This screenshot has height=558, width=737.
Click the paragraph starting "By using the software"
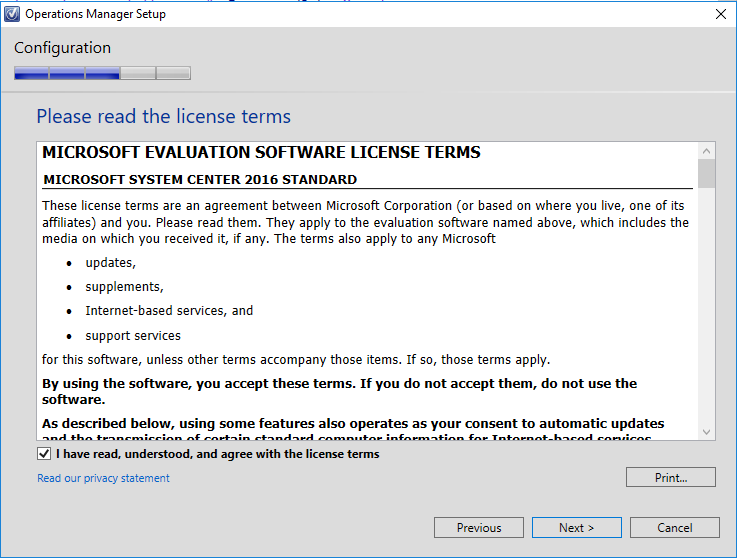pos(339,392)
